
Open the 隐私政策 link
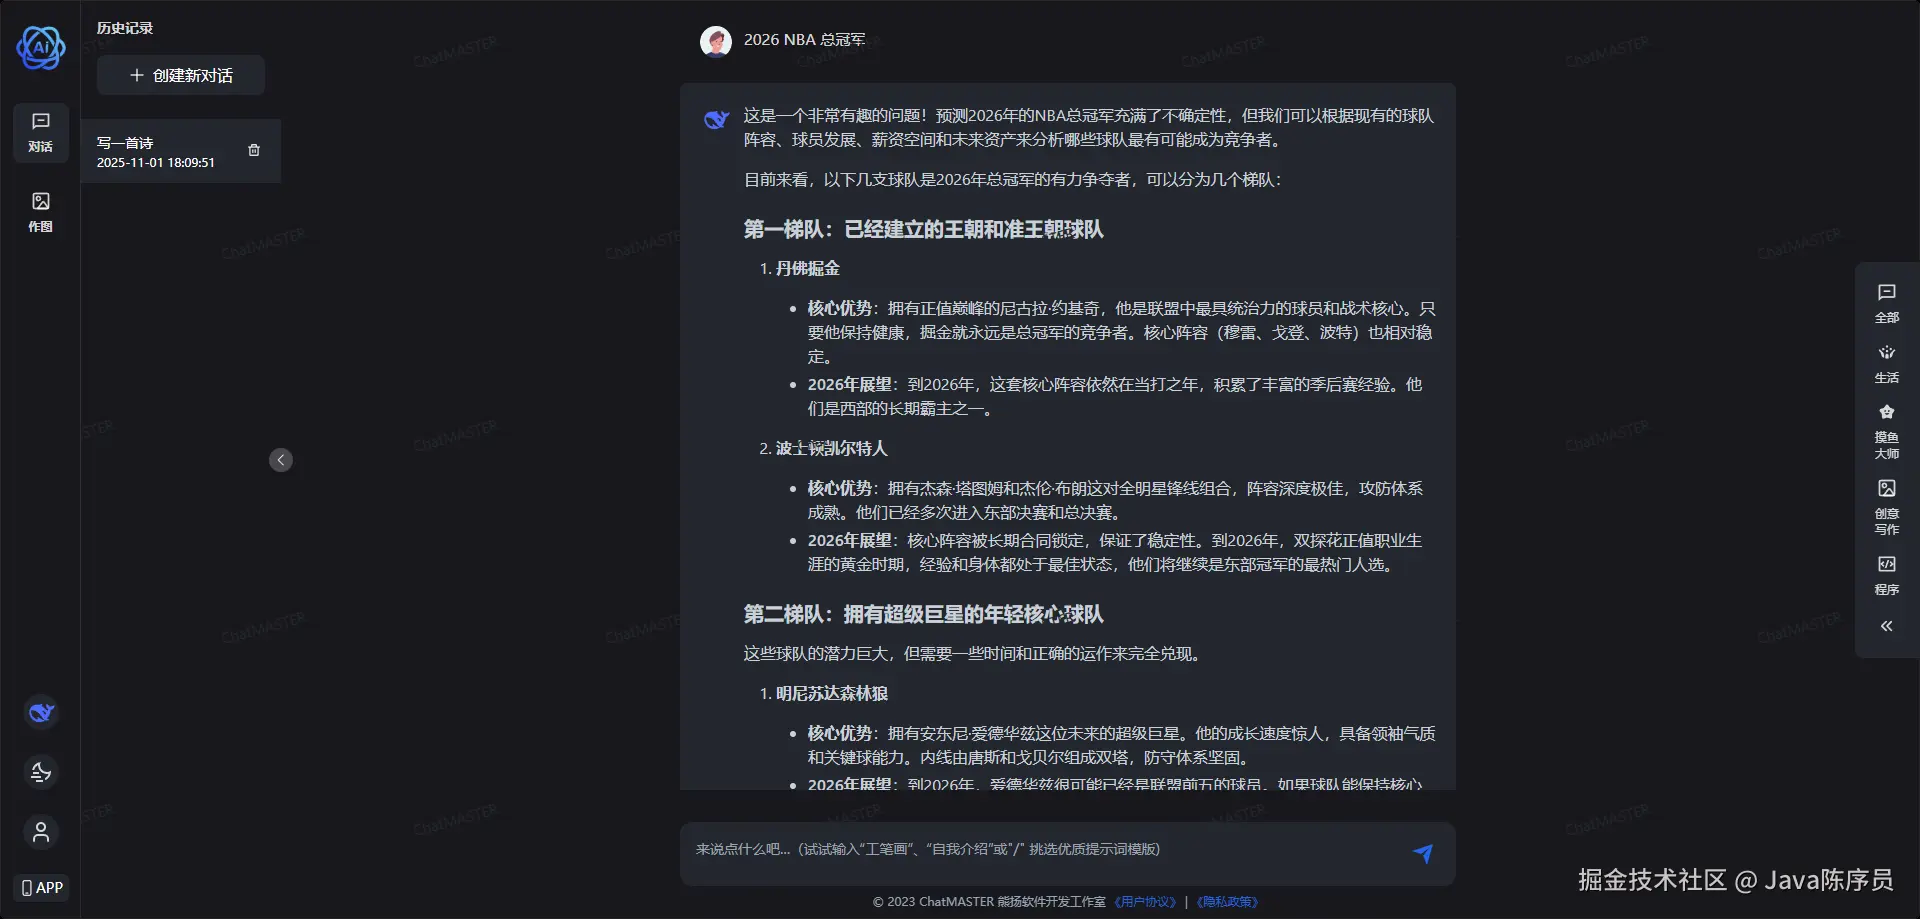(x=1227, y=902)
